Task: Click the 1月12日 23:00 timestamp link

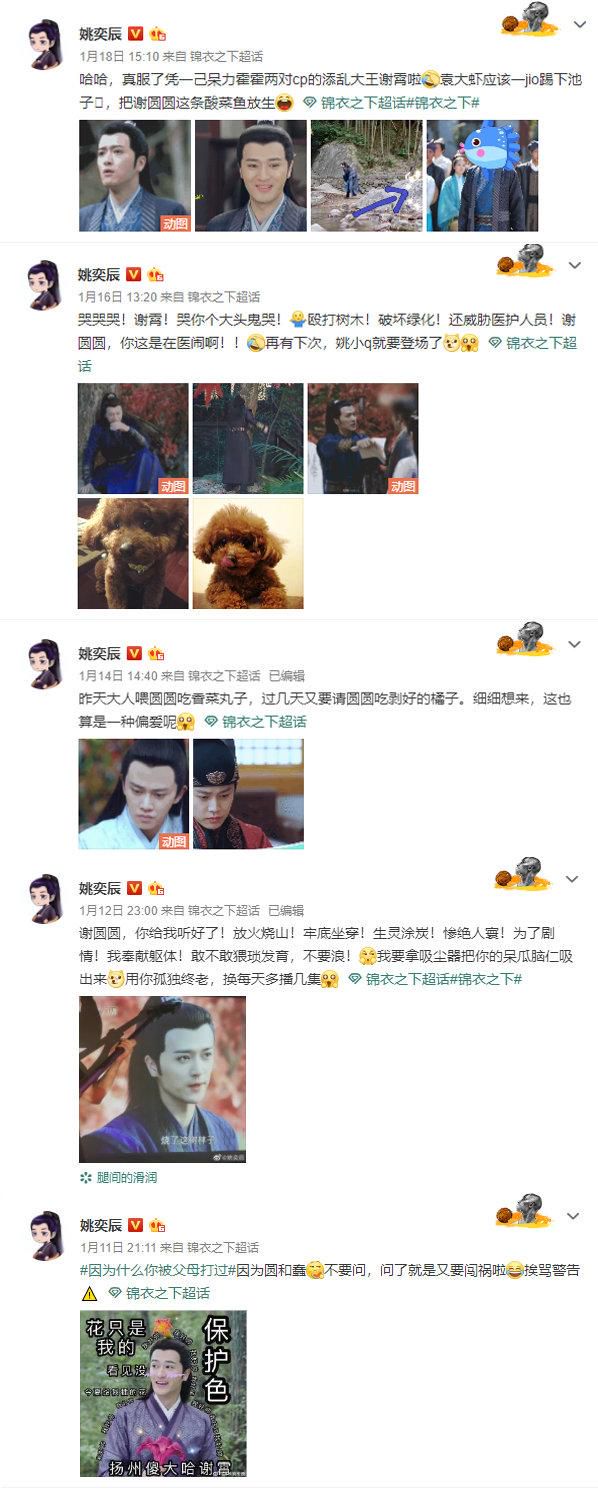Action: (117, 911)
